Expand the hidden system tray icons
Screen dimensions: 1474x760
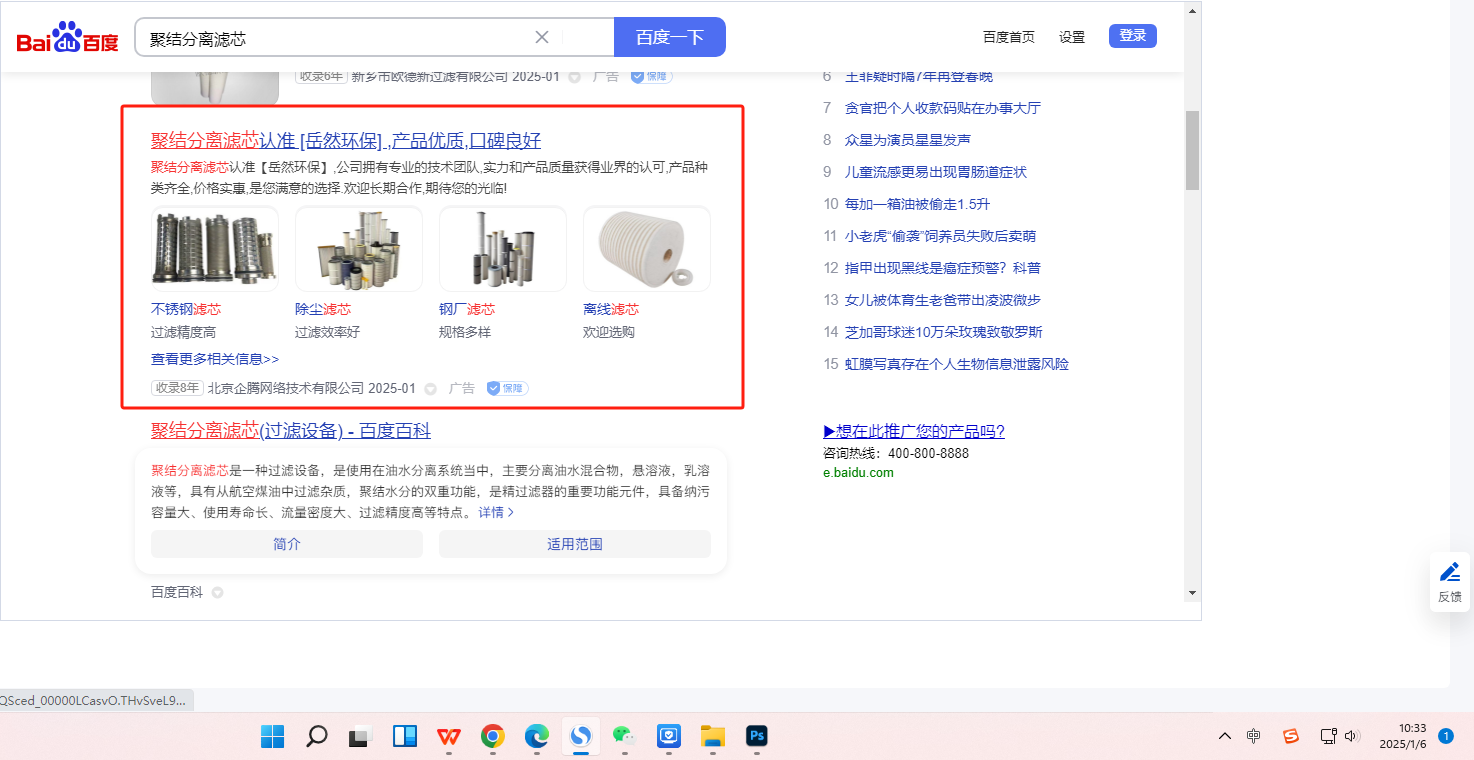pyautogui.click(x=1224, y=736)
